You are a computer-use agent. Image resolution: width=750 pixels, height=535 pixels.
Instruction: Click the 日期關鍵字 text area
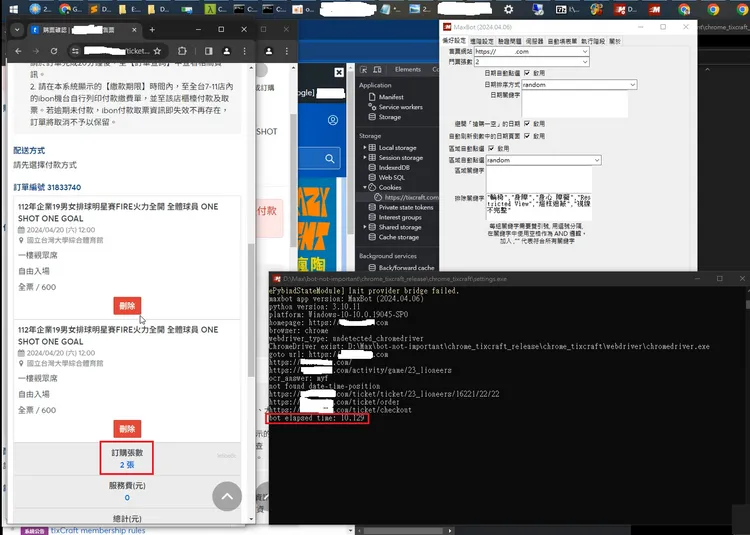(x=574, y=104)
